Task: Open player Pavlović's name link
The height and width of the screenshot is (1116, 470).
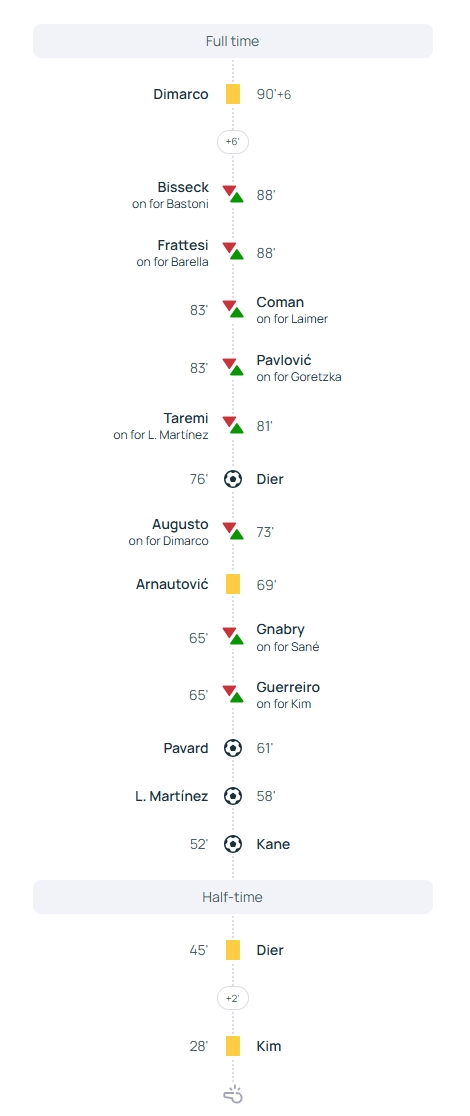Action: point(284,360)
